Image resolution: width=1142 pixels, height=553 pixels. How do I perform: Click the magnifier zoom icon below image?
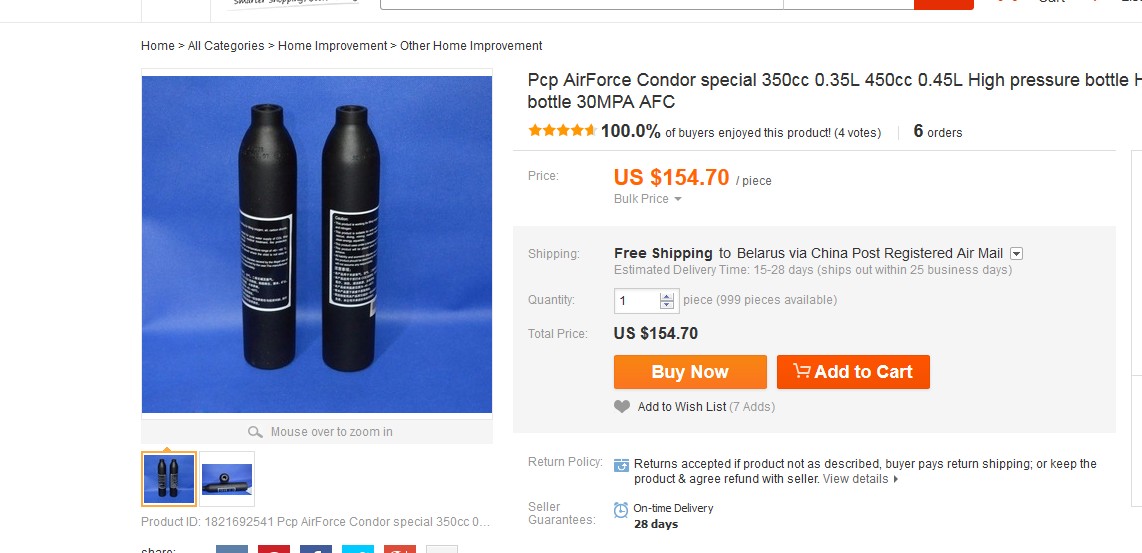click(x=255, y=432)
